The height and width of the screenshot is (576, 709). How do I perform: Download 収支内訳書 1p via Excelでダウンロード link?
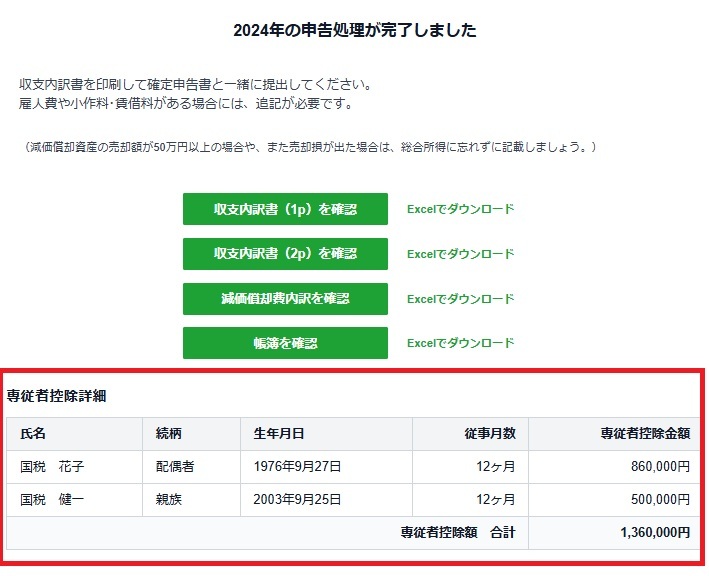[x=460, y=210]
